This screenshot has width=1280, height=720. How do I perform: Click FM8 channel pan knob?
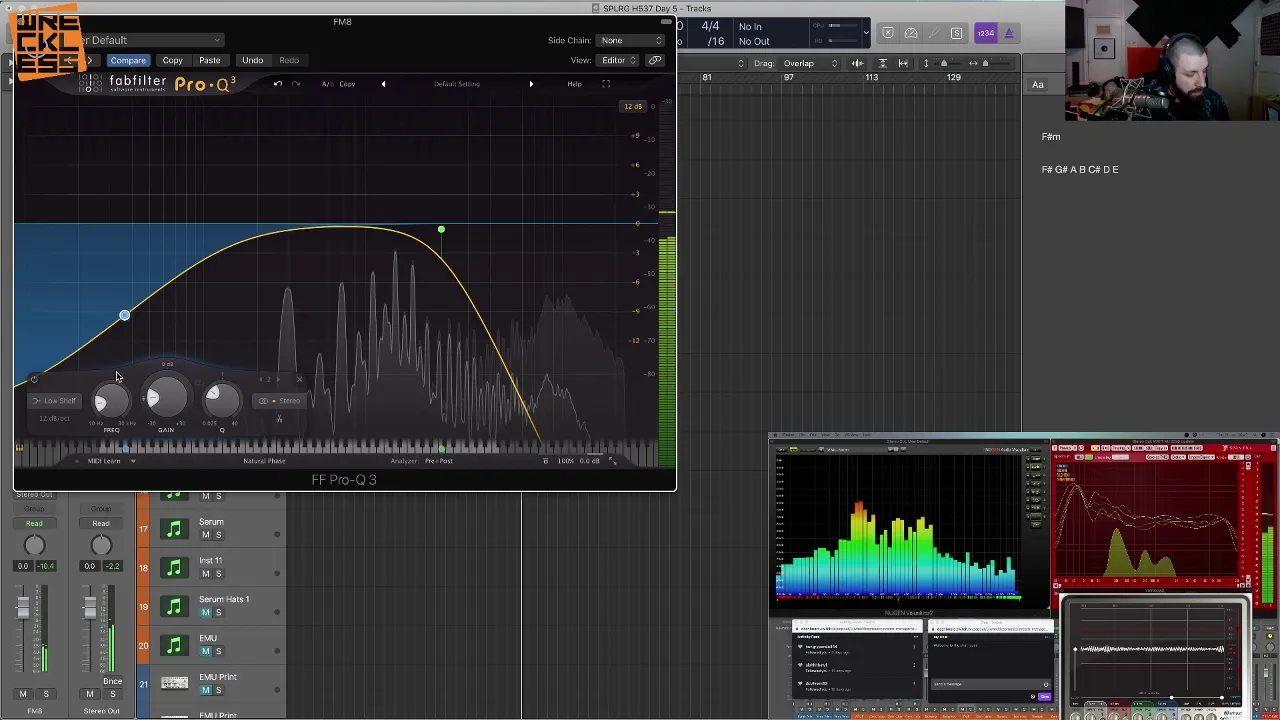[x=34, y=545]
